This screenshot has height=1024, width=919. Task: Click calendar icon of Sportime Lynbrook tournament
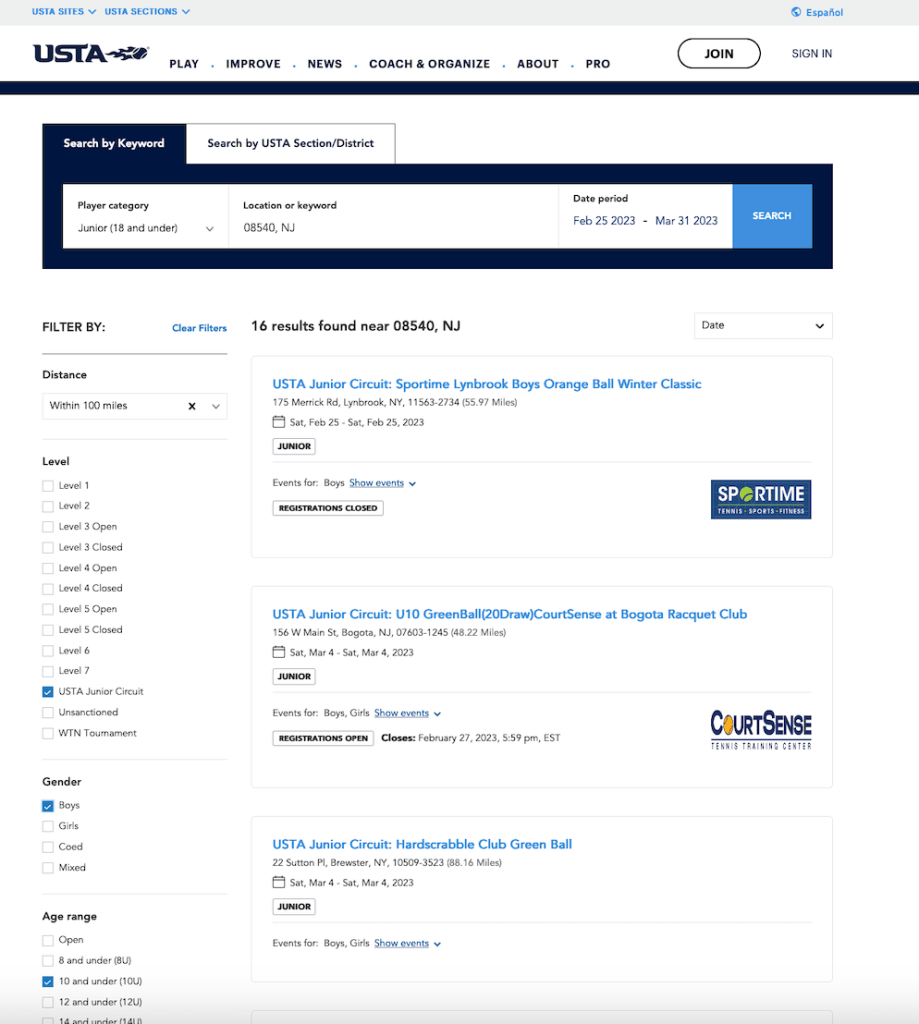(x=279, y=422)
